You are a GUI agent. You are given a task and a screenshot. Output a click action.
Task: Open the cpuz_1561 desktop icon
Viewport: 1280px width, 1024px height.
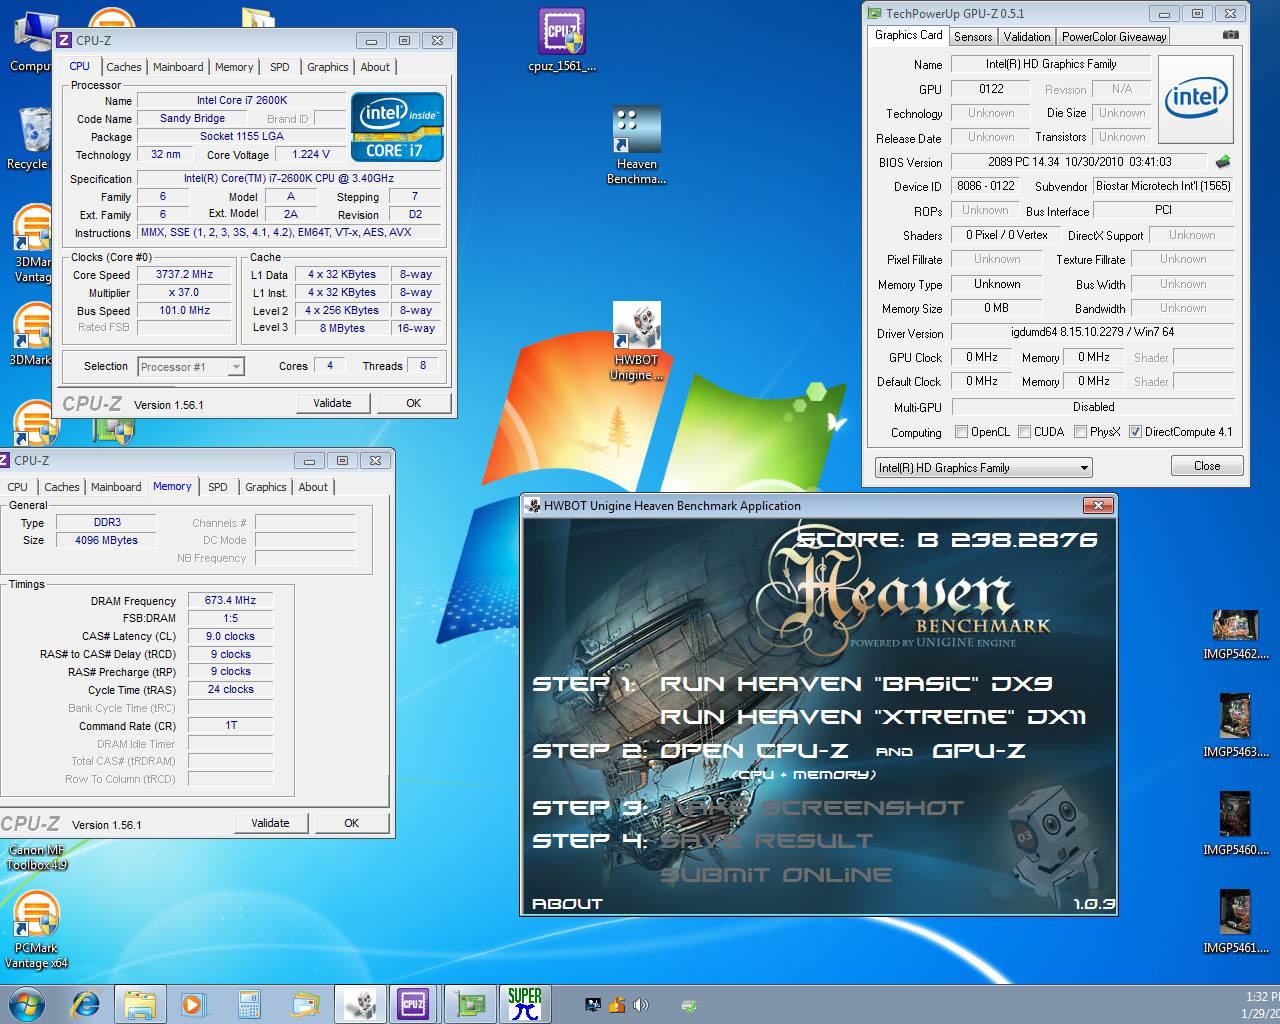tap(562, 41)
